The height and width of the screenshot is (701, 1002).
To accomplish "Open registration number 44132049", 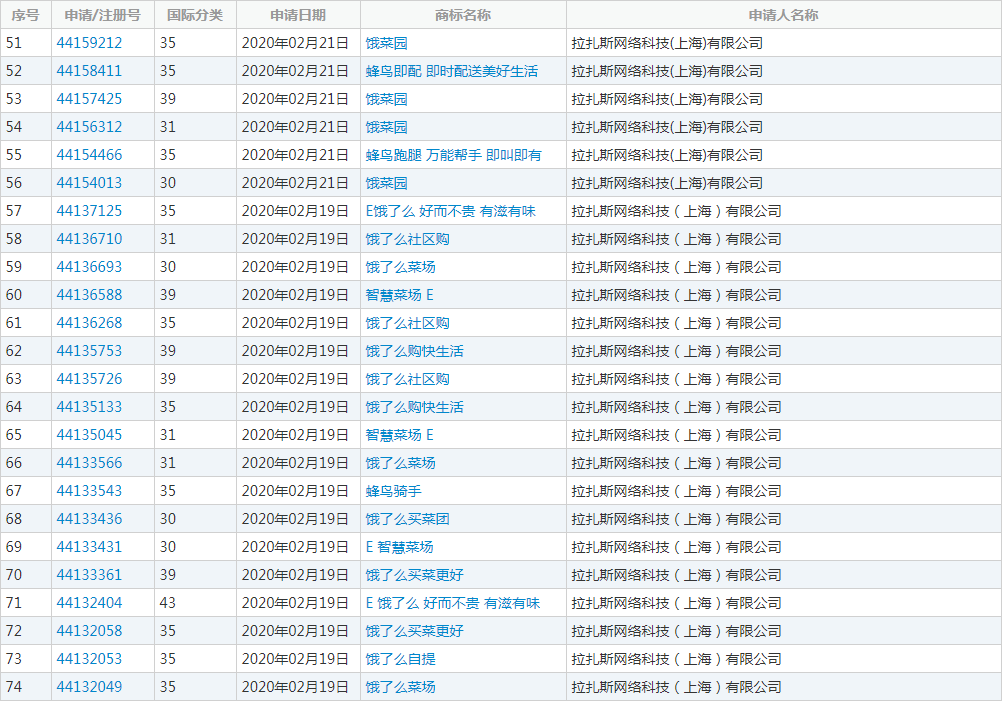I will 89,687.
